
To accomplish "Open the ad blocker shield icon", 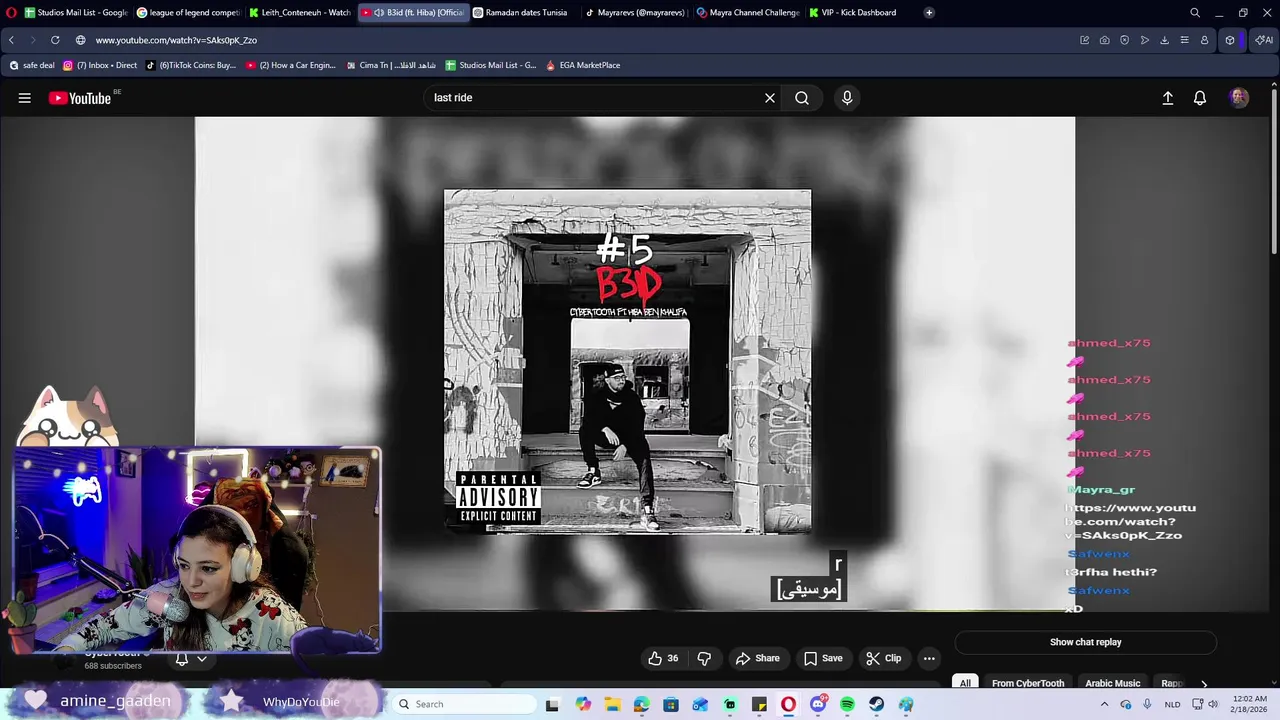I will click(1124, 40).
